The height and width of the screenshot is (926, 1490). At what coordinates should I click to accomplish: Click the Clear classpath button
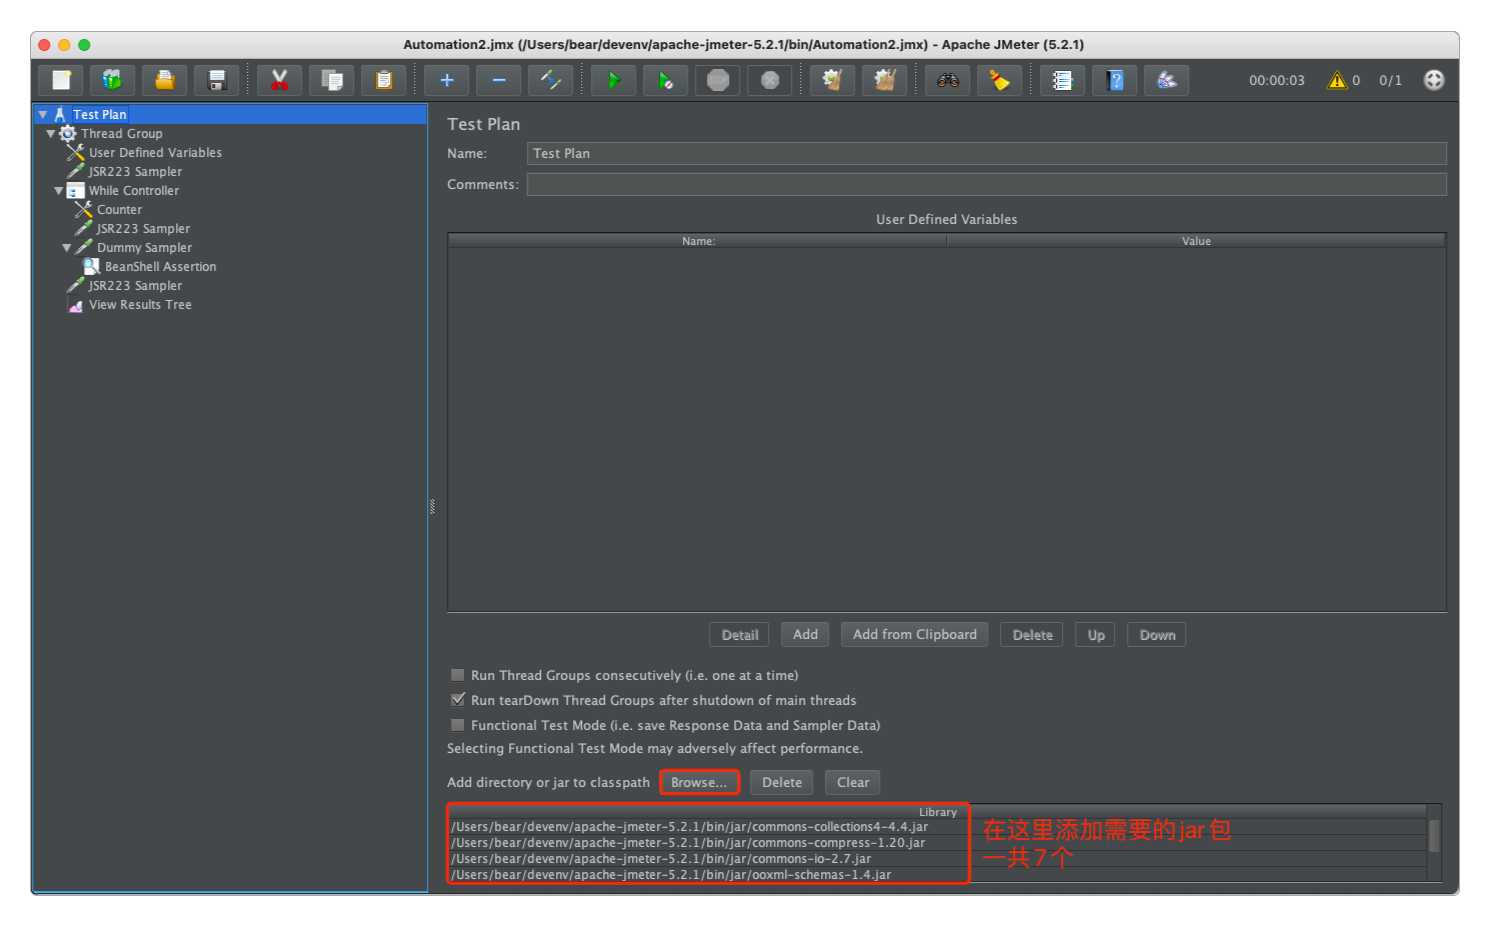[x=853, y=782]
